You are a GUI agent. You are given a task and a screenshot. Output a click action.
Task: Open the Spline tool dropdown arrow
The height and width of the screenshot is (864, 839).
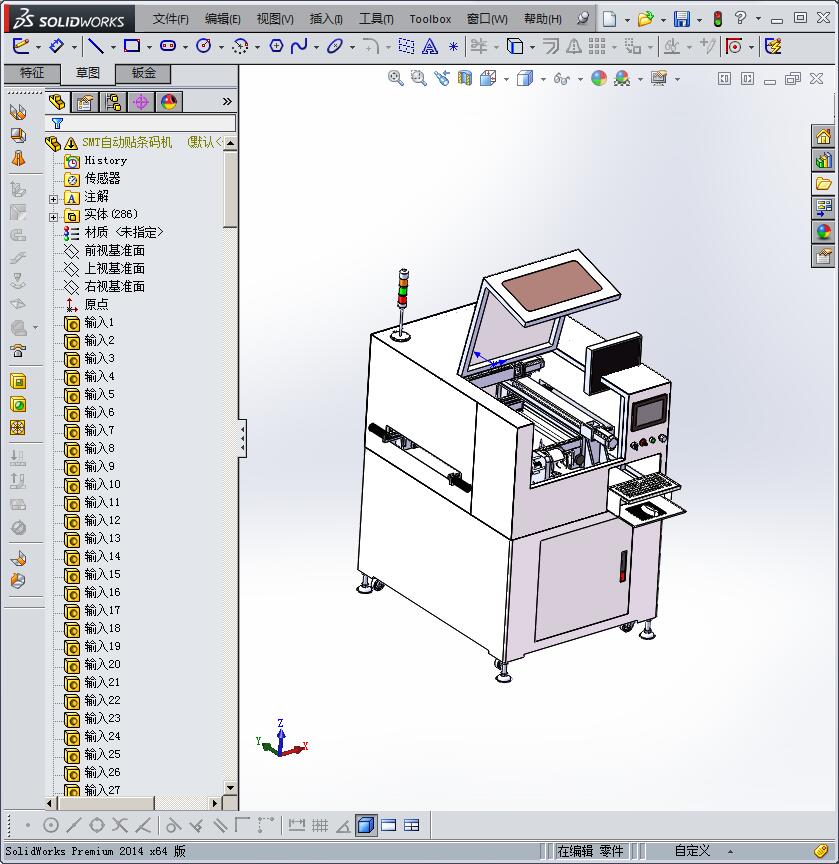(316, 47)
